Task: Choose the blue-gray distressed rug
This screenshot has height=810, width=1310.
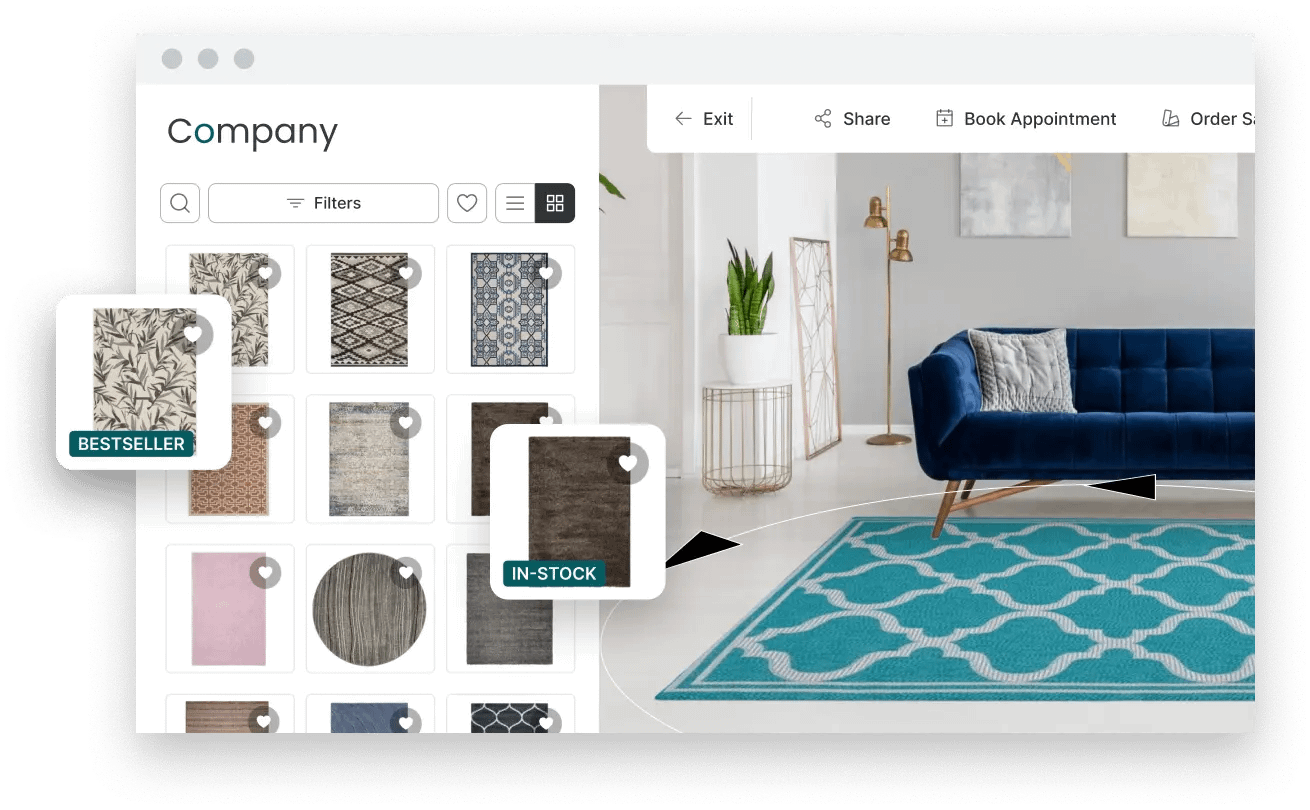Action: (369, 459)
